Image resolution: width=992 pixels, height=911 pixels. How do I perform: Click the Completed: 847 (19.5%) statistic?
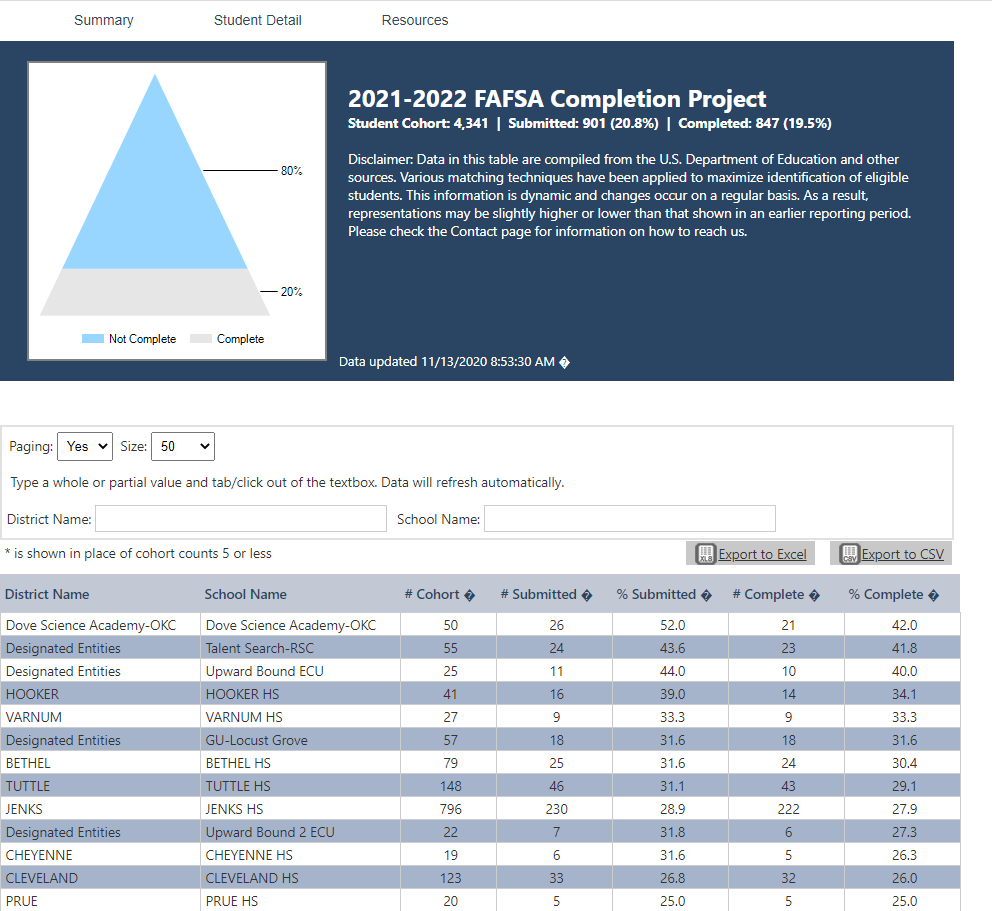[x=755, y=123]
